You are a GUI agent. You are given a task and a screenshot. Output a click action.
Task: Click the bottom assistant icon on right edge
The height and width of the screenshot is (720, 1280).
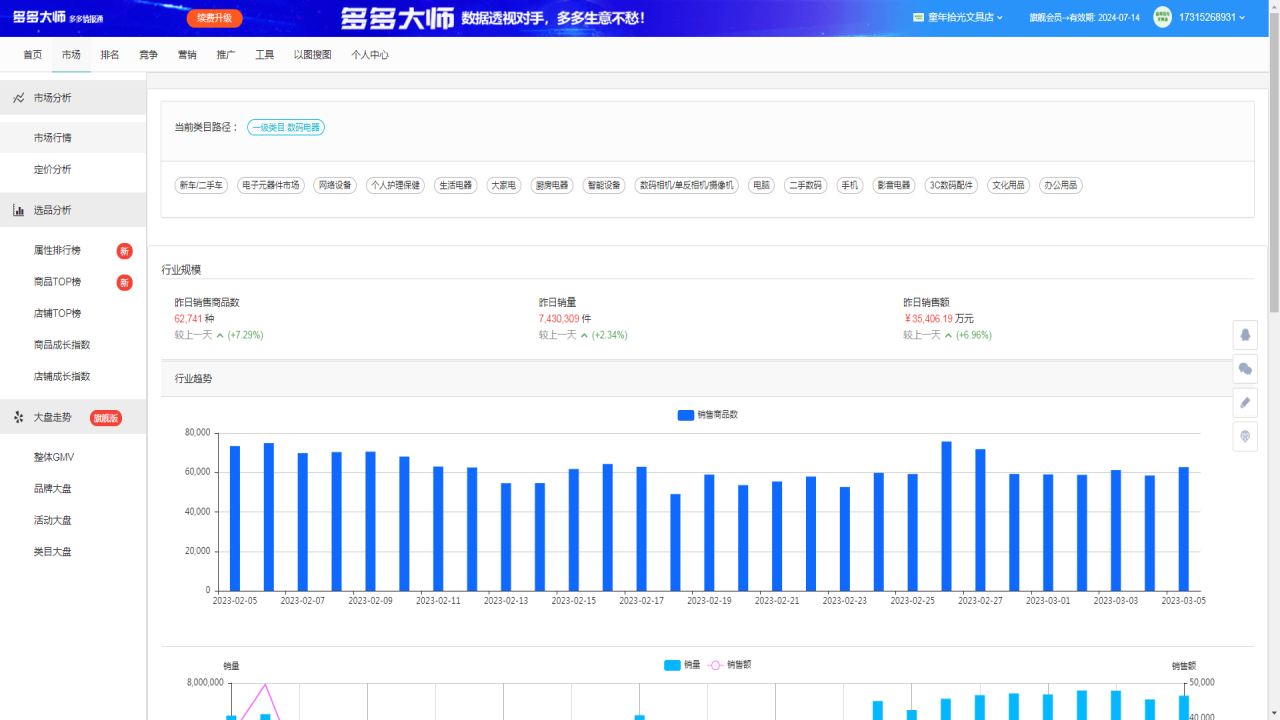1245,437
